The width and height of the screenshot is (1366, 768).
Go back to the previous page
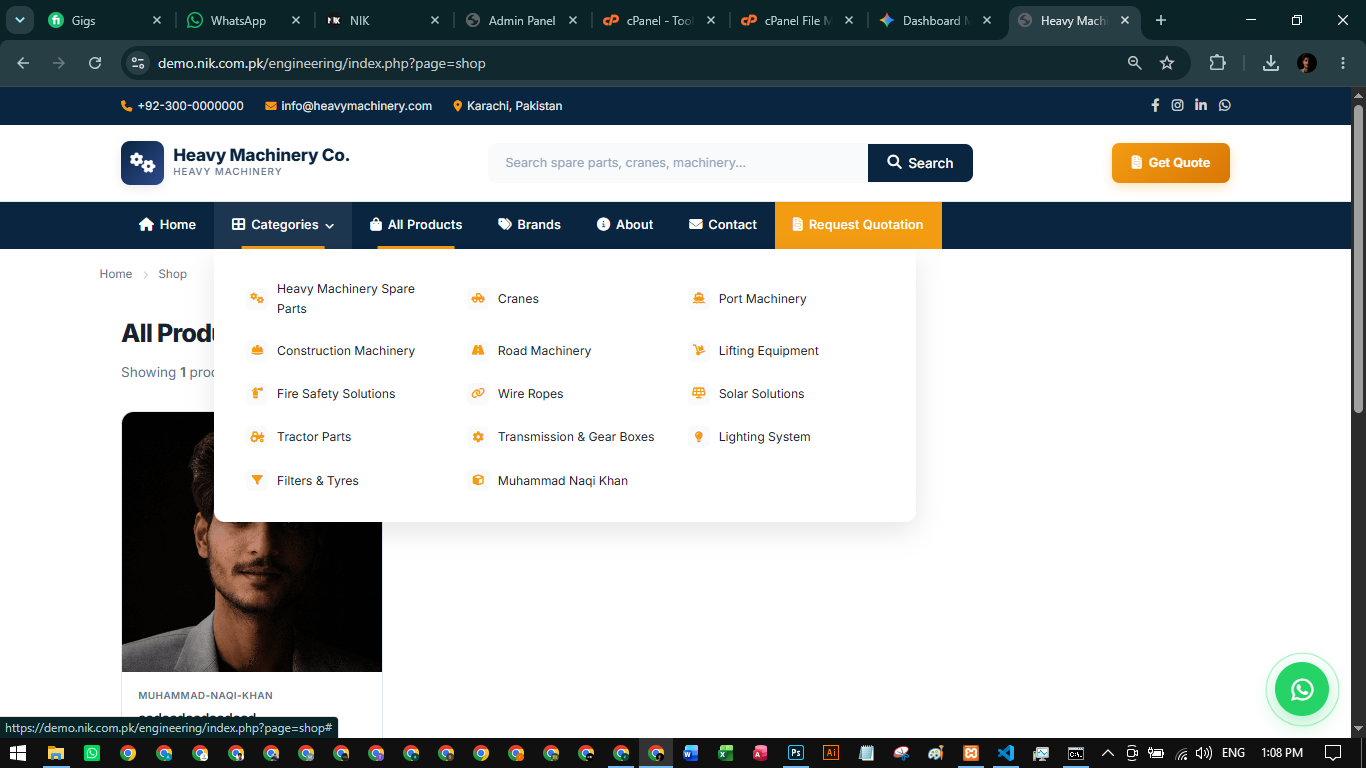click(x=23, y=63)
